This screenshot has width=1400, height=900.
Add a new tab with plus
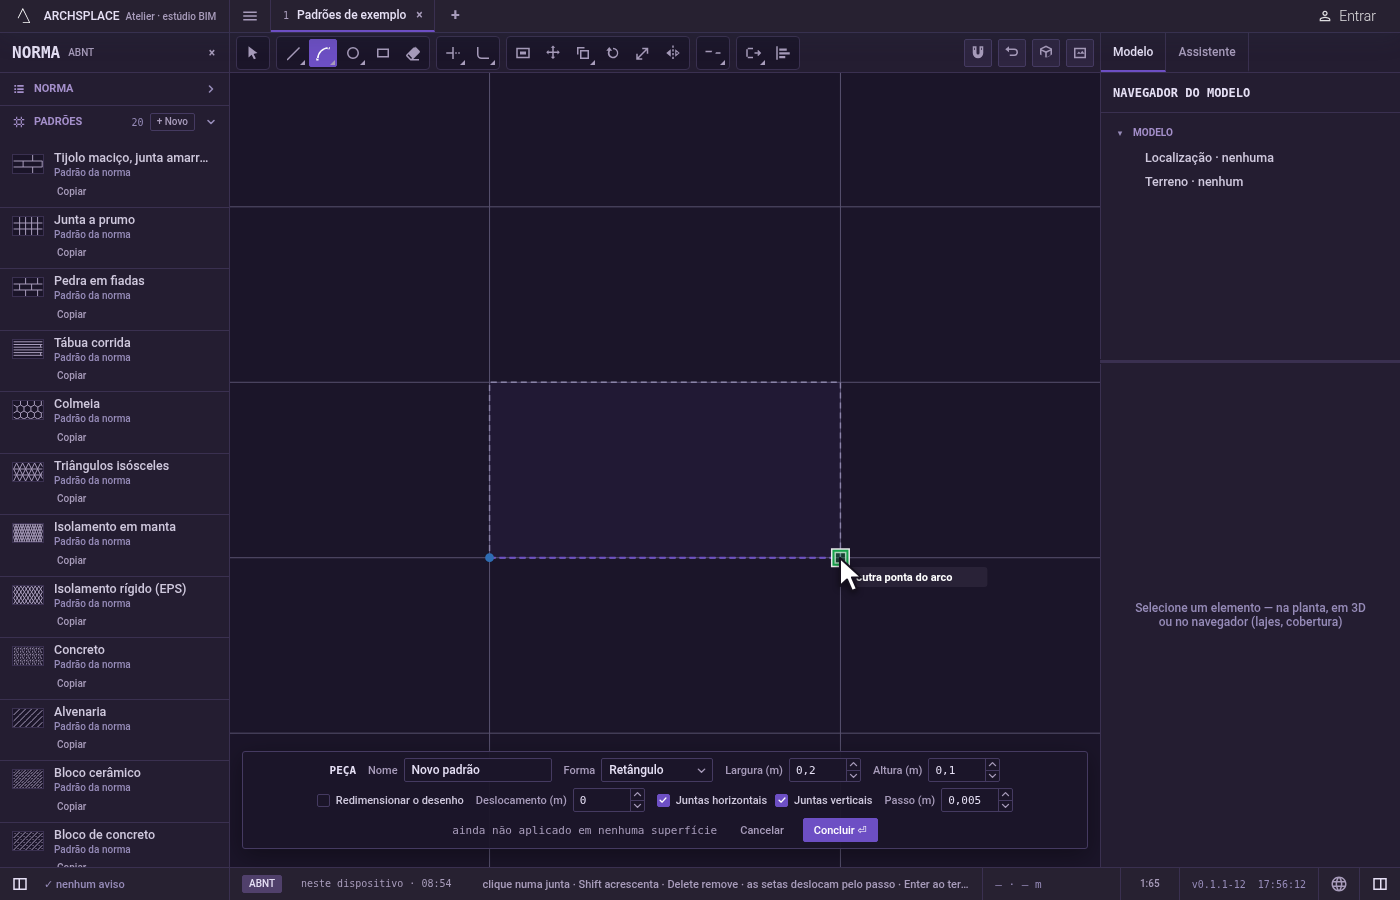point(455,15)
